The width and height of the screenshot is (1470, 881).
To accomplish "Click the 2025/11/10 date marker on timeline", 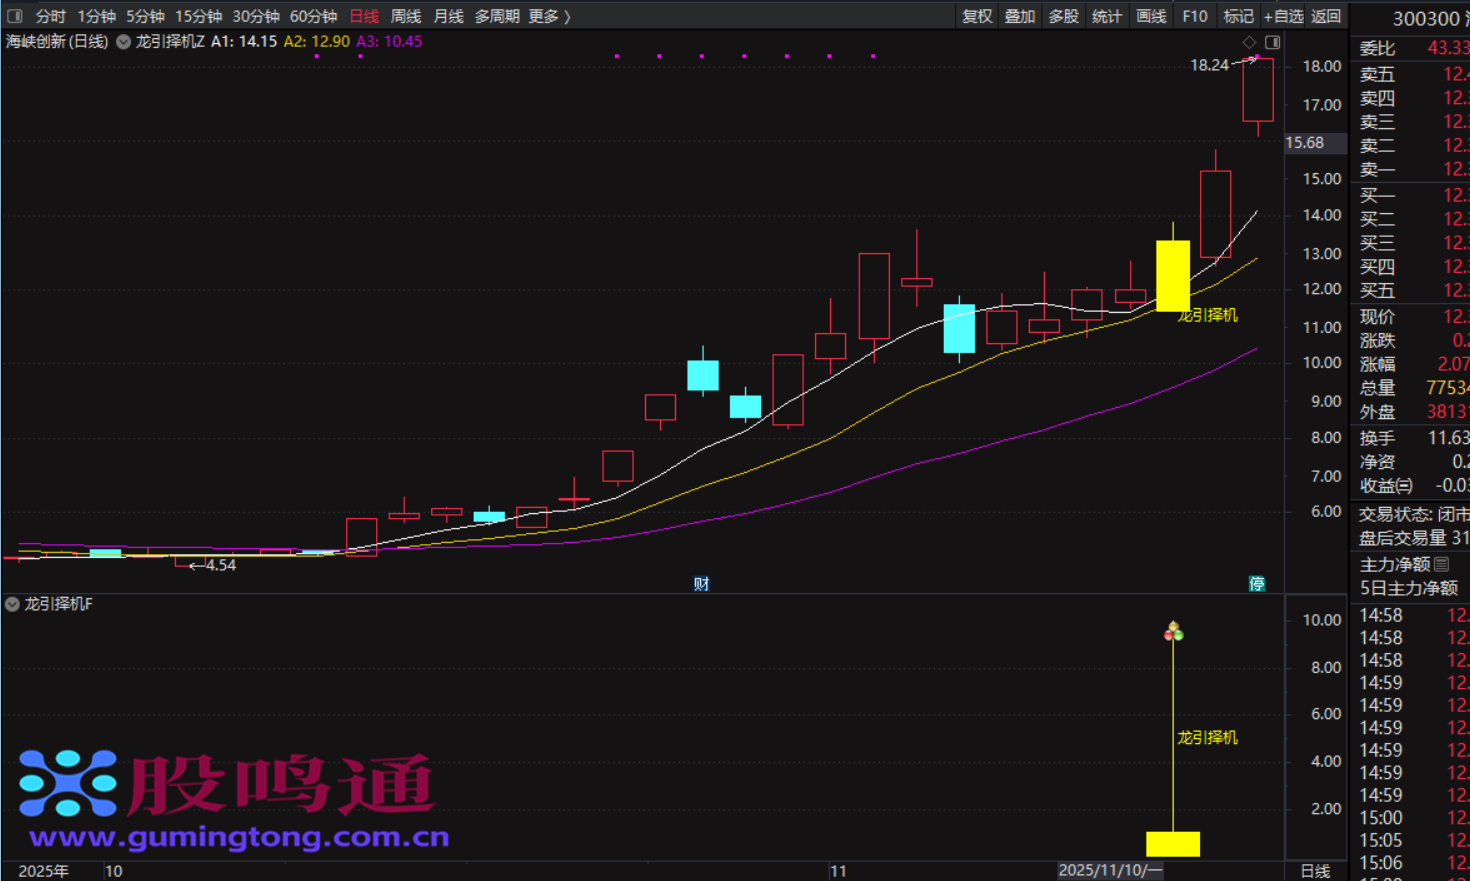I will click(1110, 870).
